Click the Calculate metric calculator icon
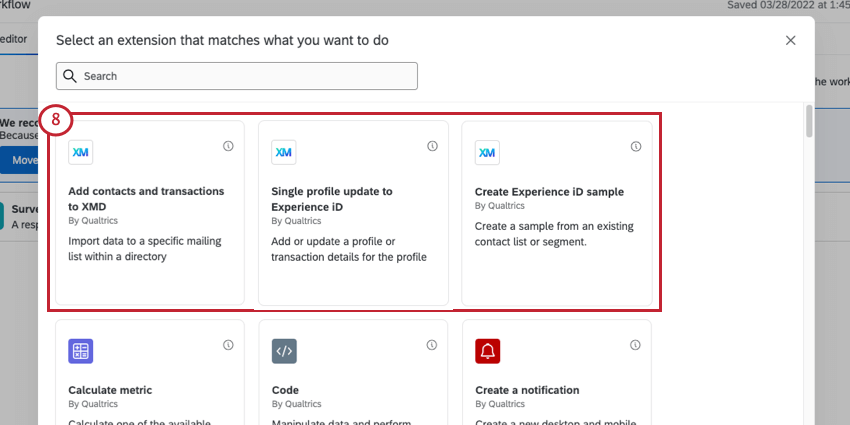Screen dimensions: 850x425 point(81,351)
